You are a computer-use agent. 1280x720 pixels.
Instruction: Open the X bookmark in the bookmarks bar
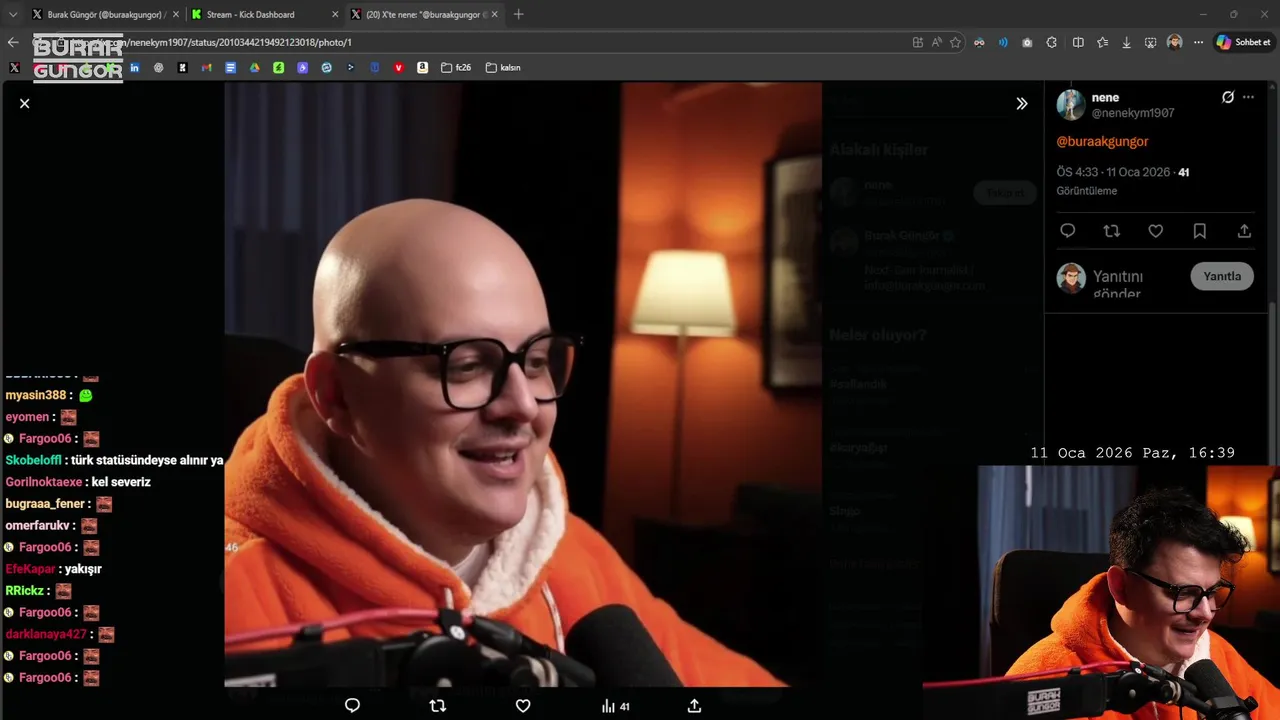click(x=14, y=68)
